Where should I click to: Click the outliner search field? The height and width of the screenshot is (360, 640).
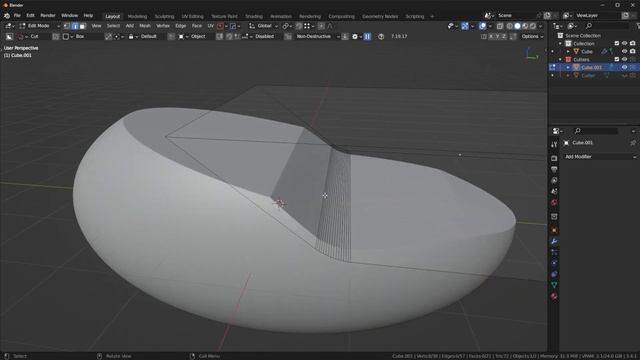[607, 26]
